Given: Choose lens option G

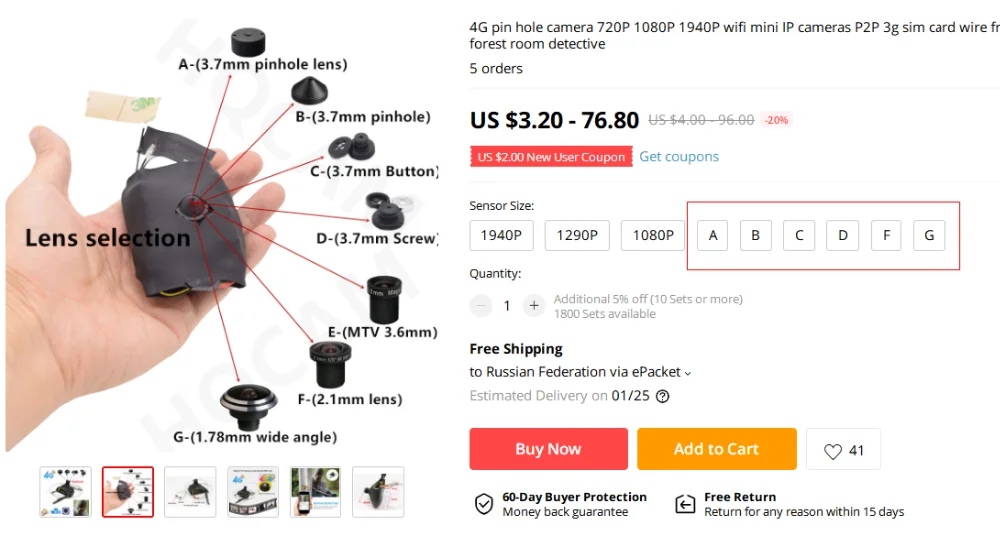Looking at the screenshot, I should pyautogui.click(x=929, y=235).
